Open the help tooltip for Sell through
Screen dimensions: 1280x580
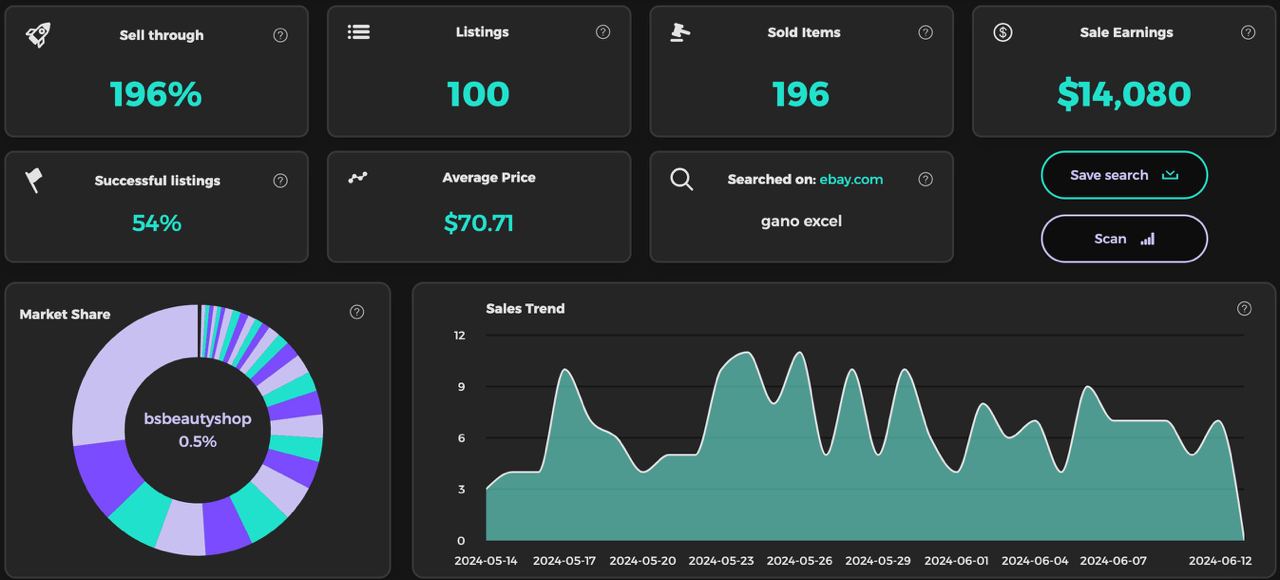[280, 35]
